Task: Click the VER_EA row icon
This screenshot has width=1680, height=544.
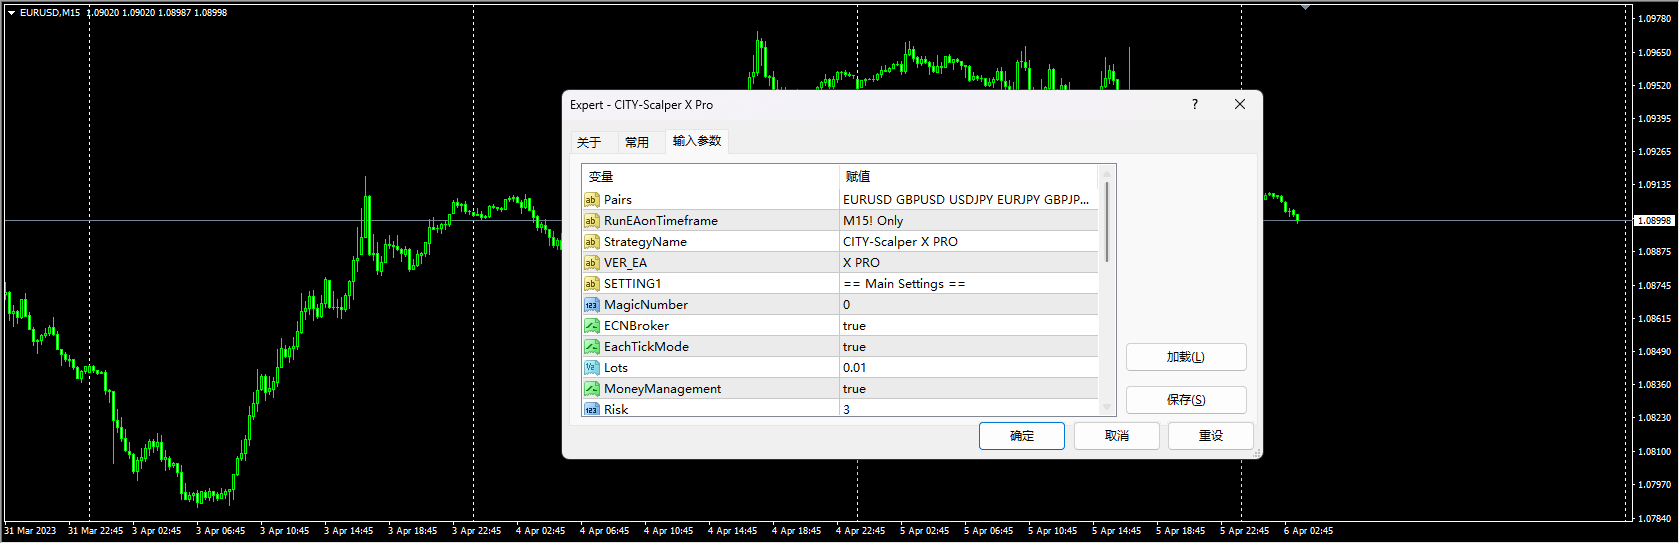Action: (x=591, y=263)
